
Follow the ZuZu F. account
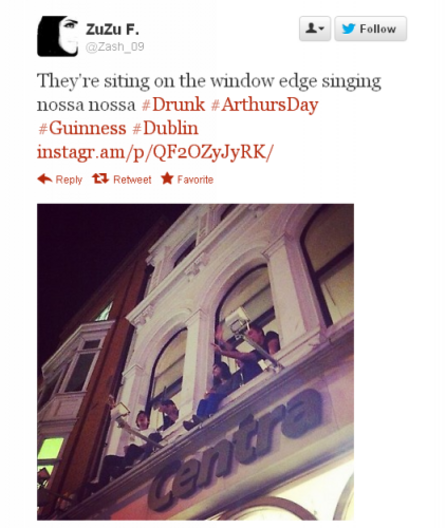pyautogui.click(x=371, y=29)
